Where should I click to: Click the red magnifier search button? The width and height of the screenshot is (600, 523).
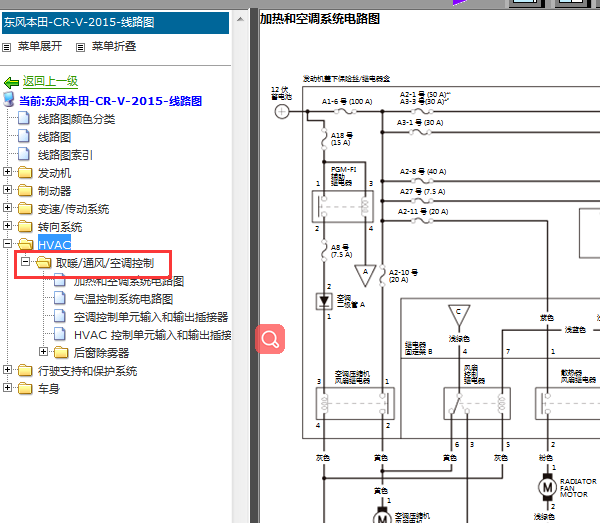(x=270, y=339)
